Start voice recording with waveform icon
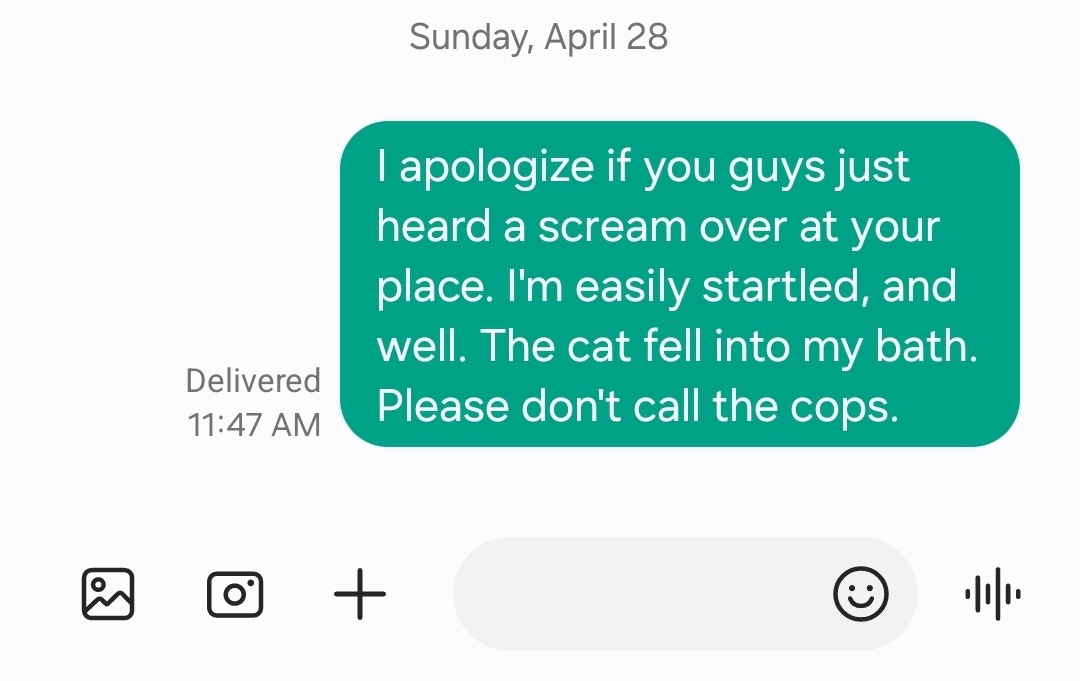 [x=993, y=594]
